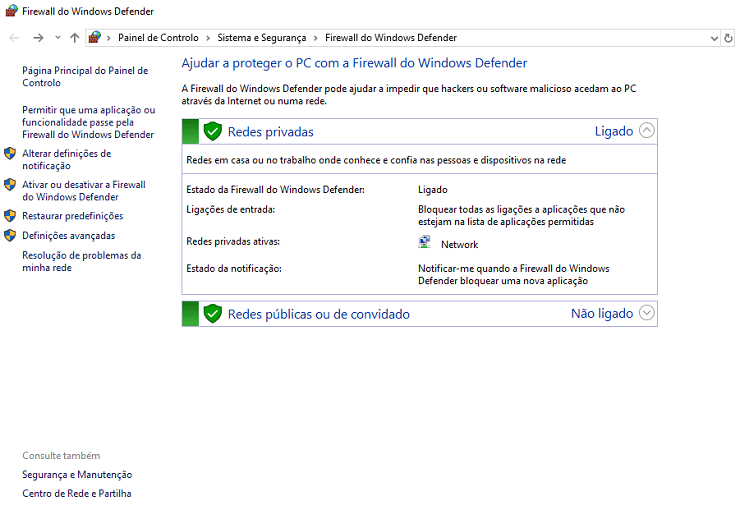Click the Ajudar a proteger o PC heading
Viewport: 740px width, 510px height.
point(354,63)
